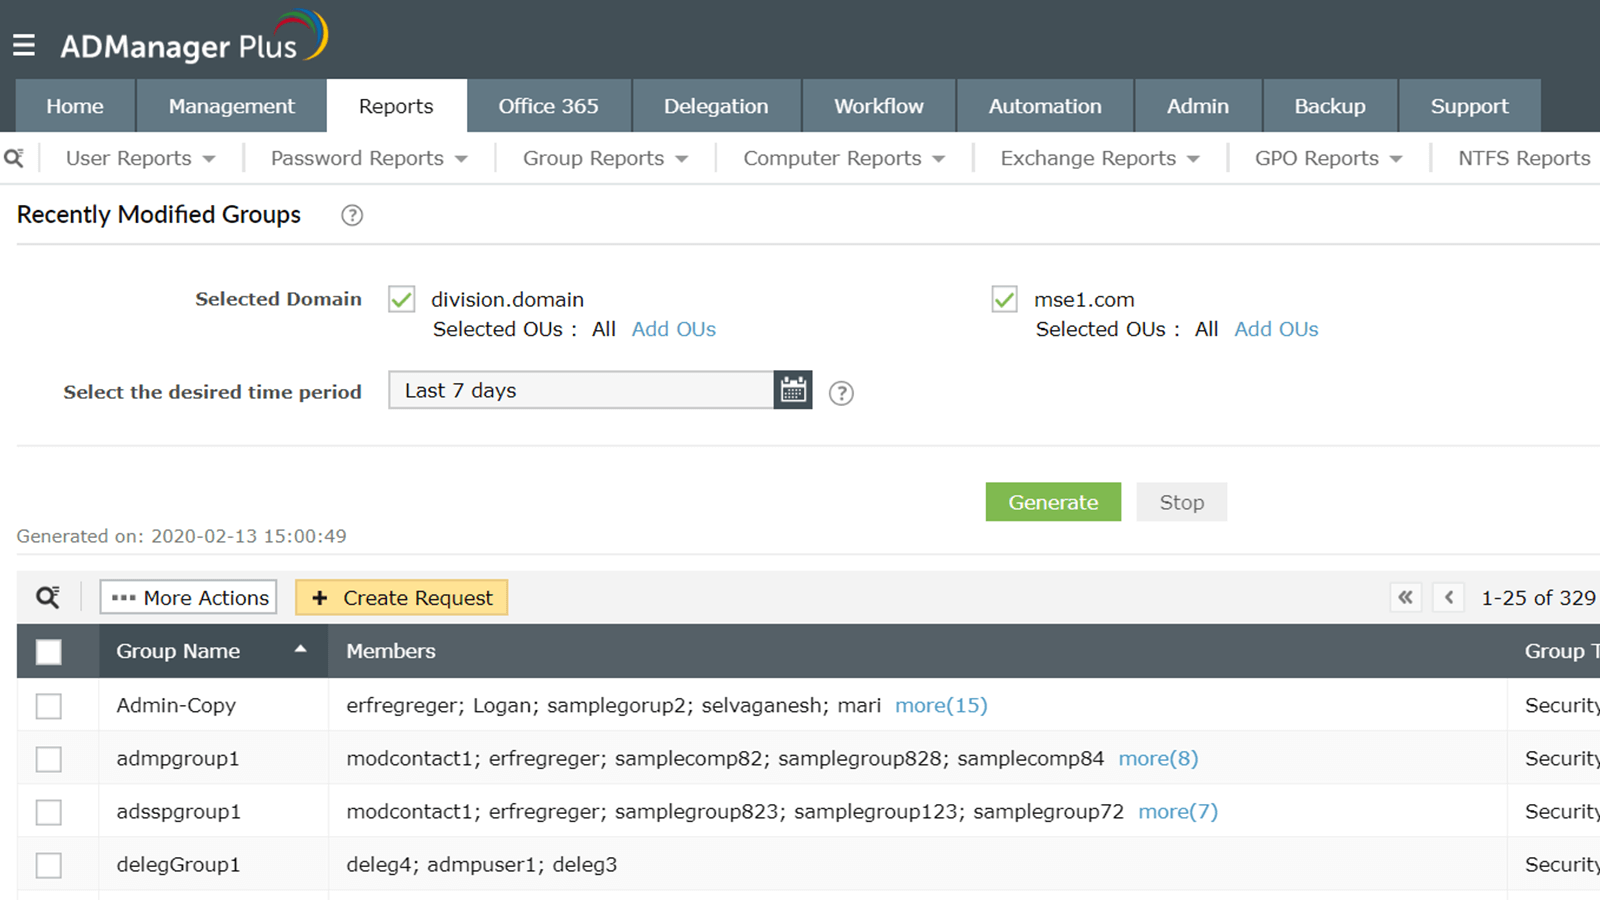Switch to the Automation tab
This screenshot has width=1600, height=900.
1045,106
